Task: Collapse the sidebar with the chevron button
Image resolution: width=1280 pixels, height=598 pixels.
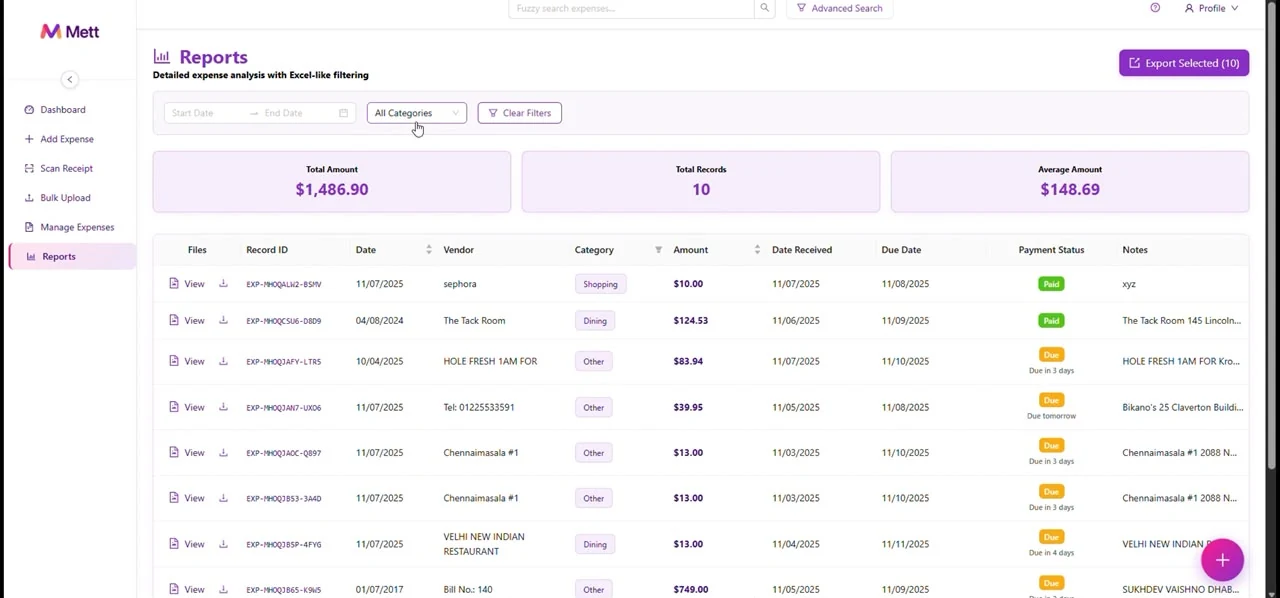Action: [69, 79]
